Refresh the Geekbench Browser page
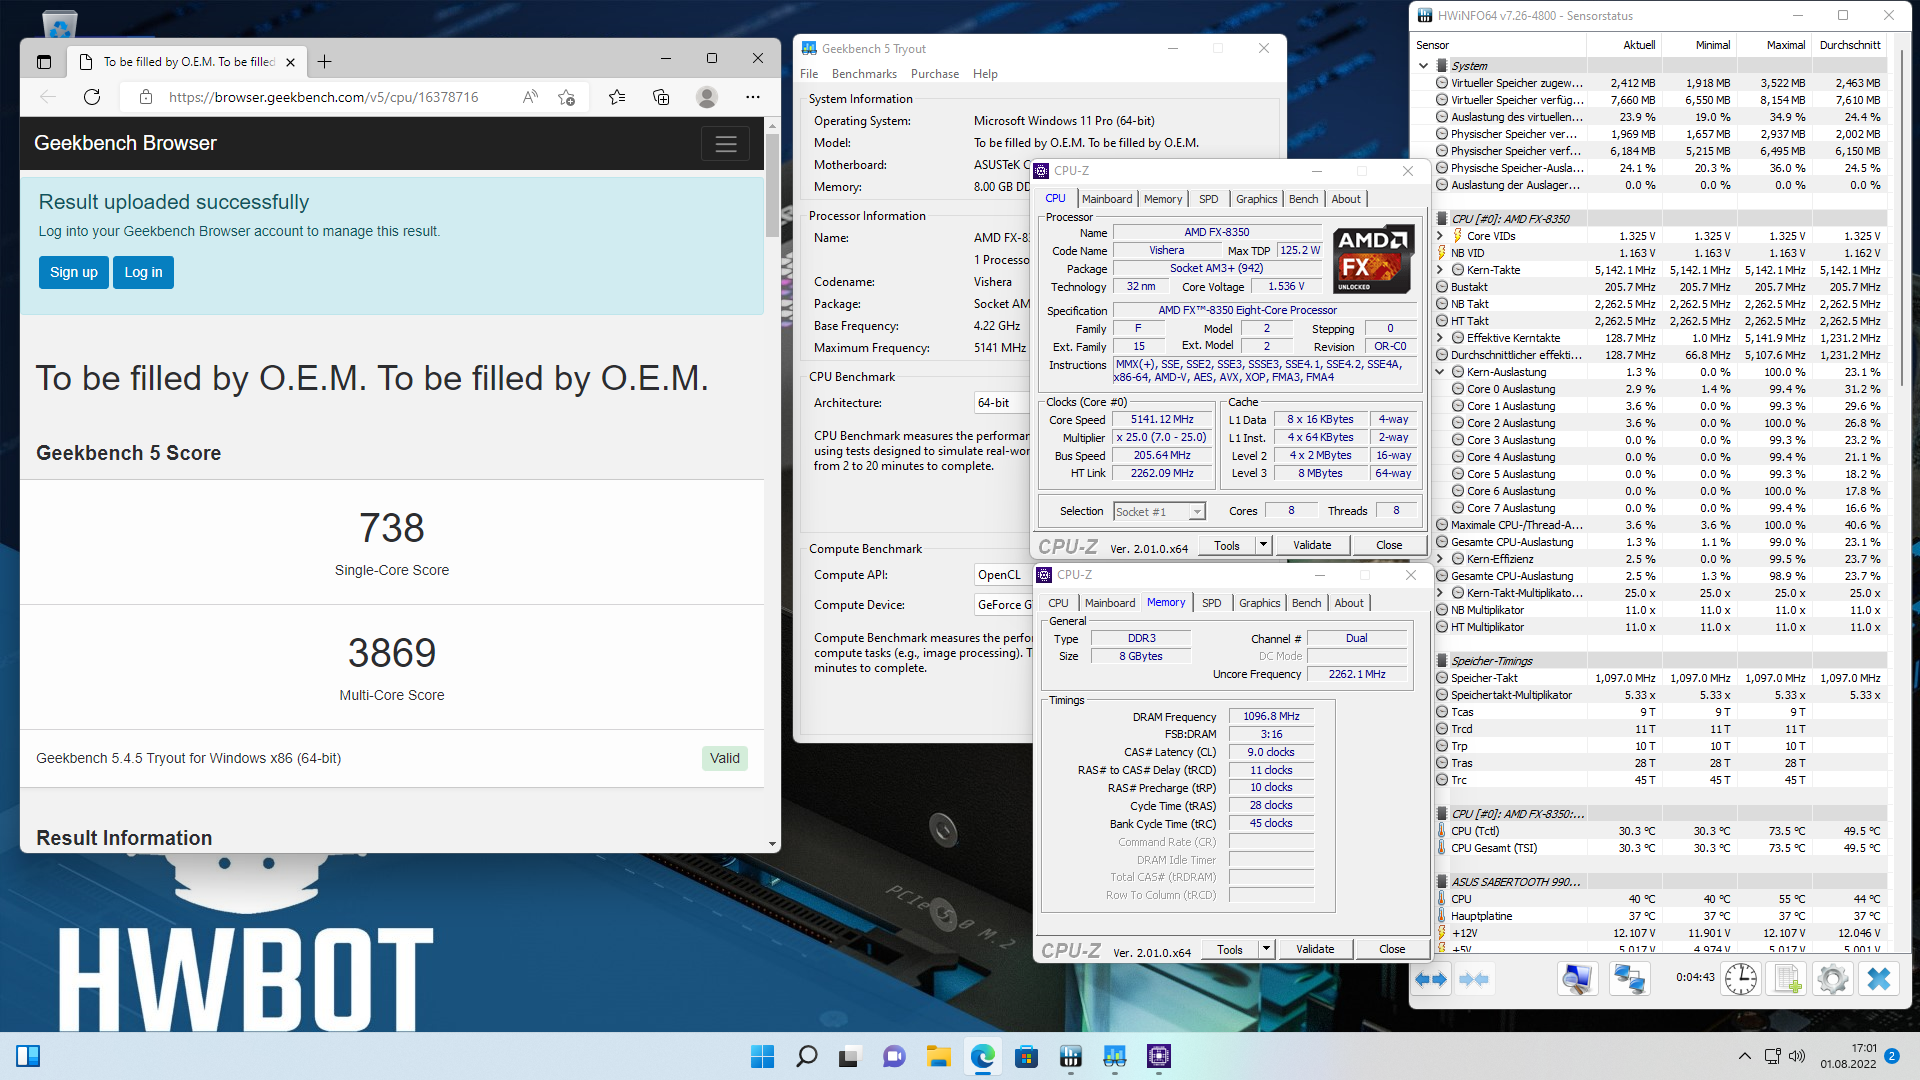The width and height of the screenshot is (1920, 1080). coord(92,97)
